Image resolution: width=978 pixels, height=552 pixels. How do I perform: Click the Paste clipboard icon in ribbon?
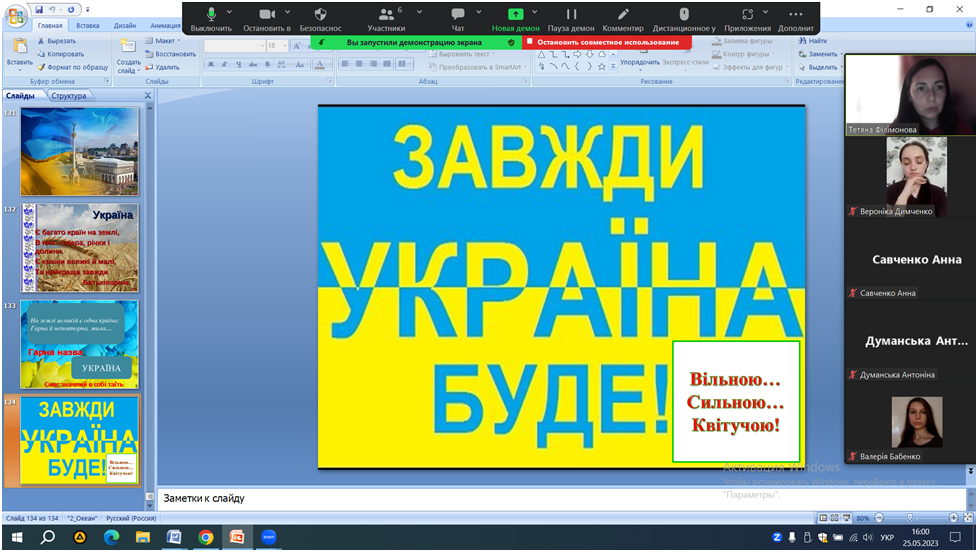19,46
